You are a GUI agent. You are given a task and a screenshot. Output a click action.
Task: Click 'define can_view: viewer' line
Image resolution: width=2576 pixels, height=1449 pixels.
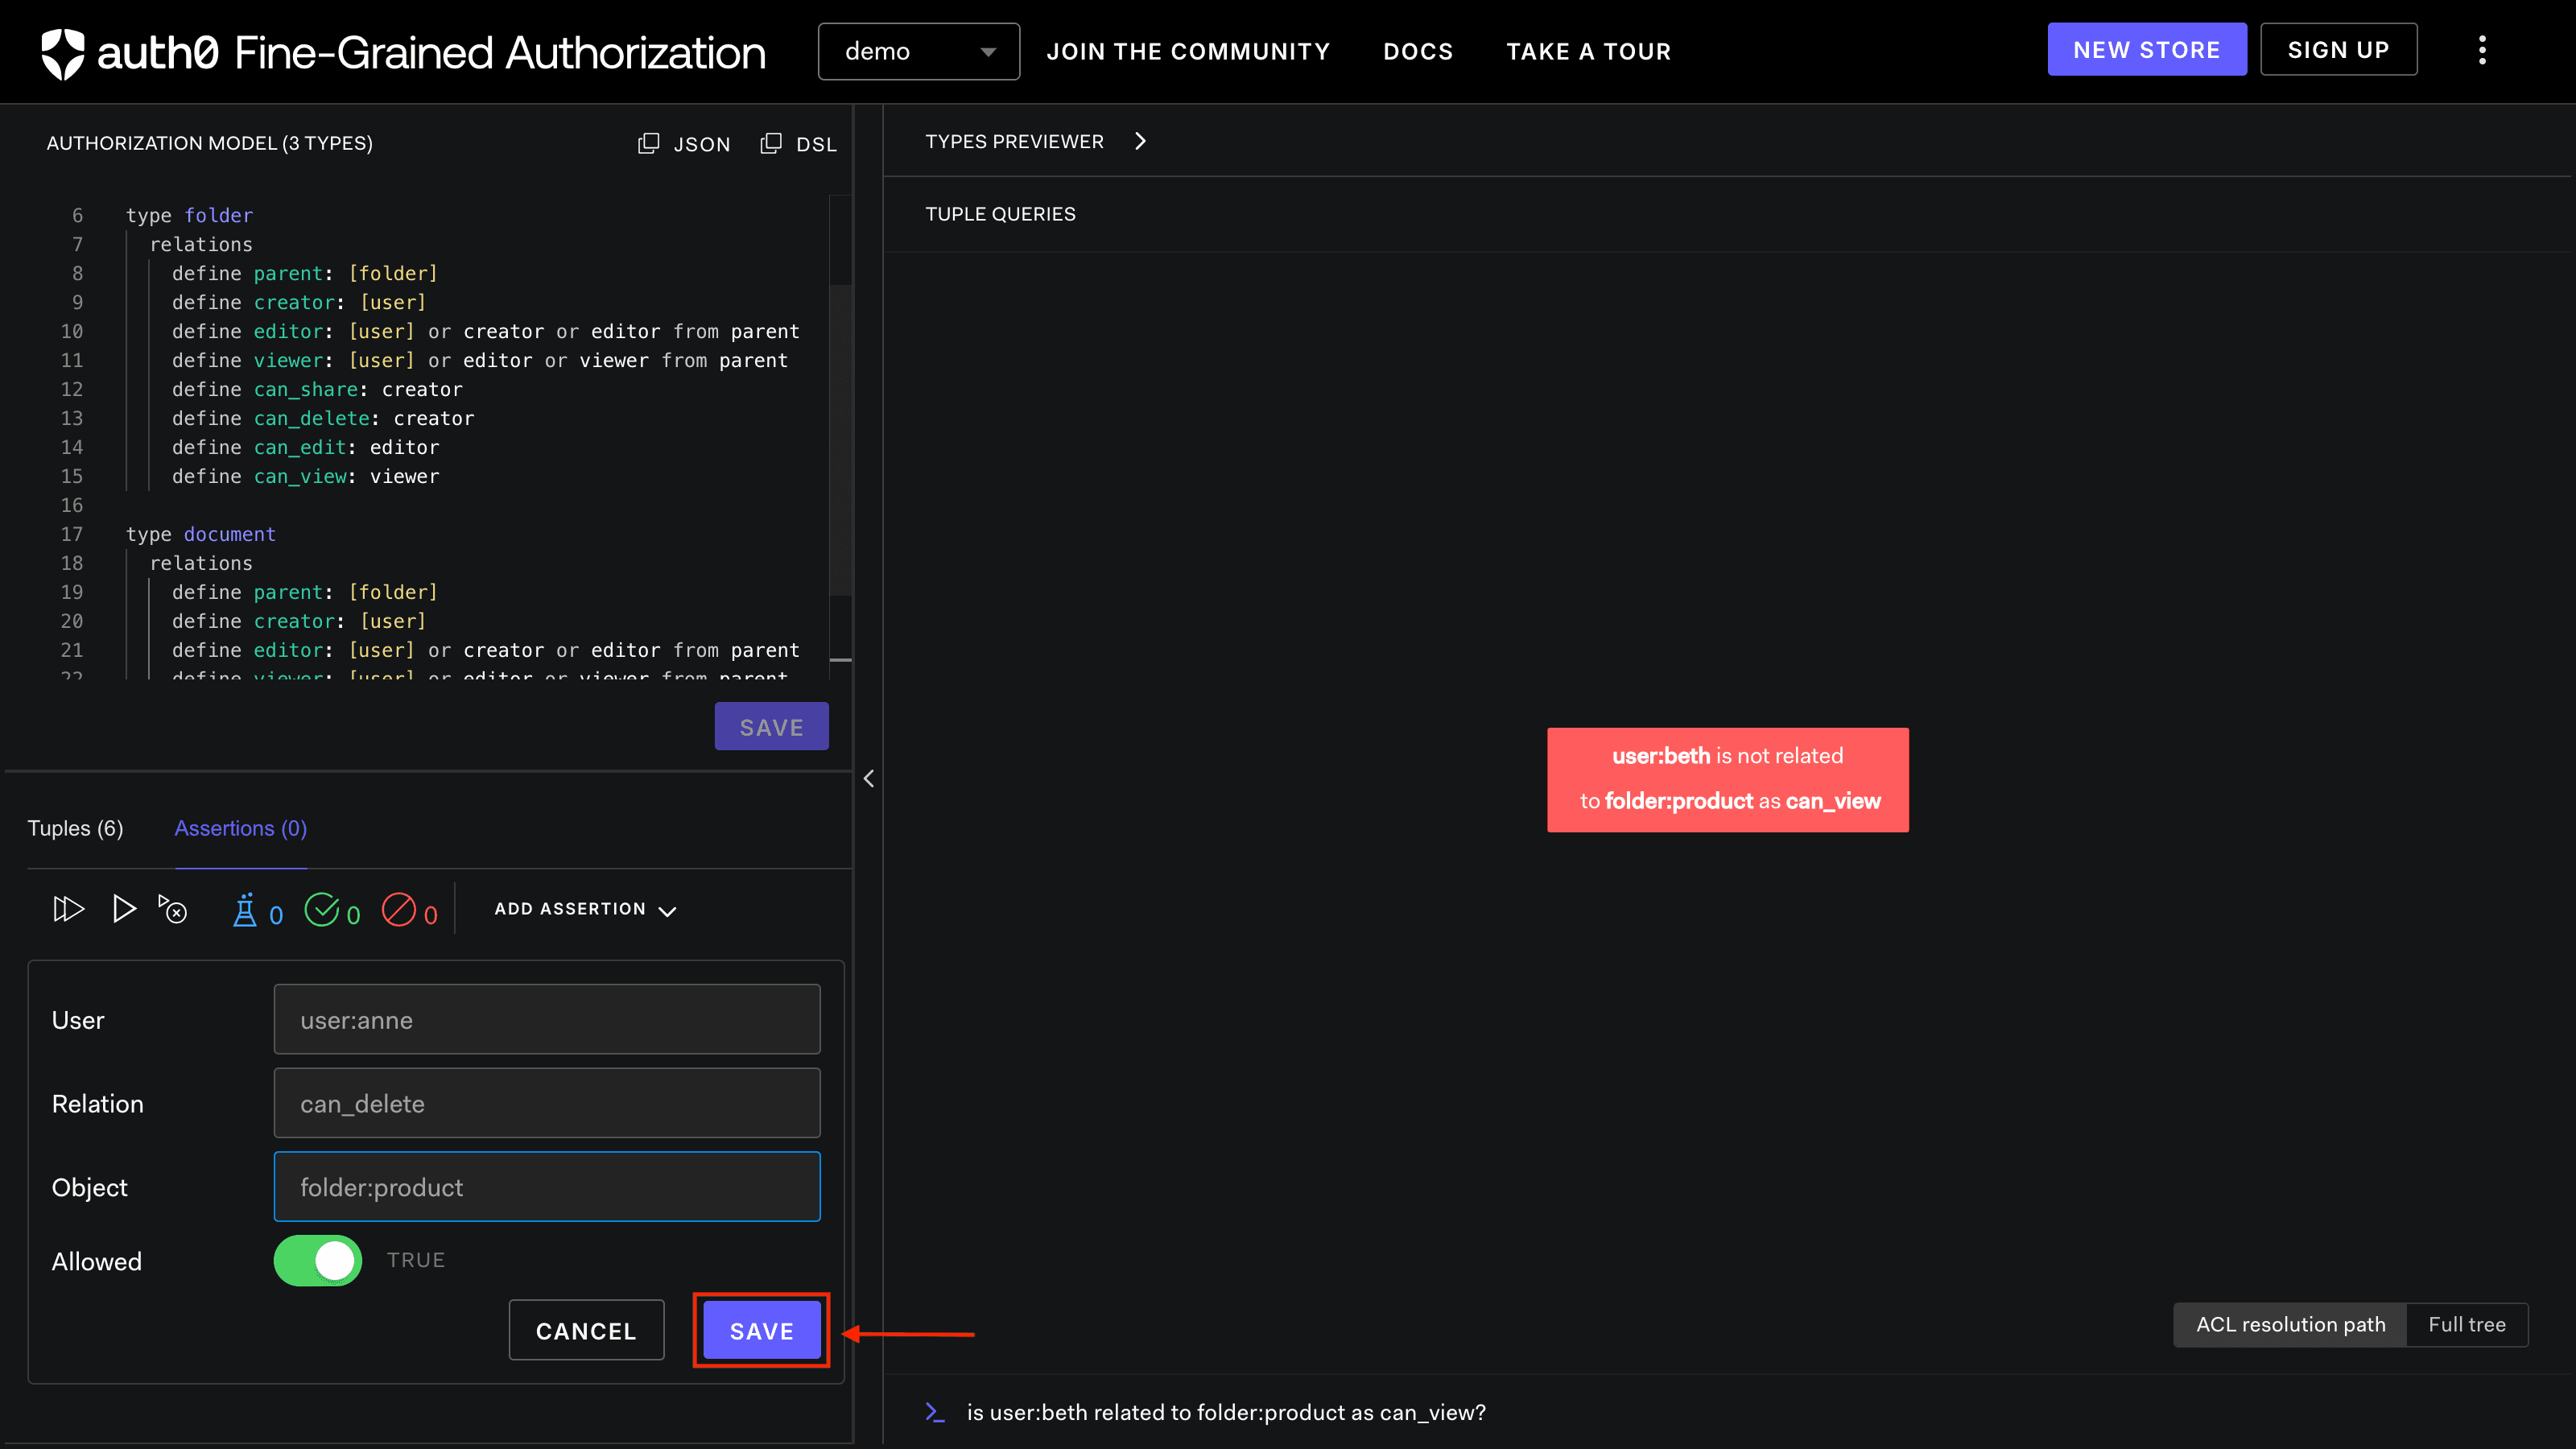pyautogui.click(x=305, y=476)
